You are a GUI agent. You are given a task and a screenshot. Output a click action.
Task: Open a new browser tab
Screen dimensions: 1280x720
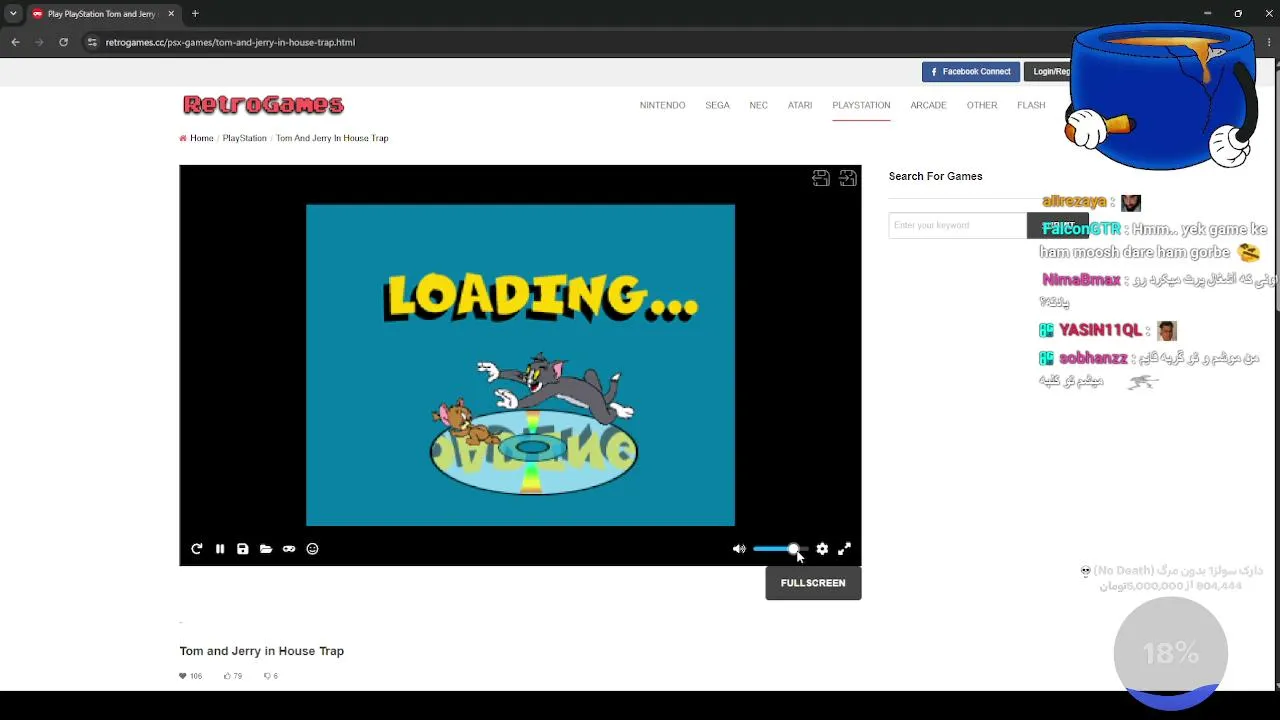click(x=195, y=14)
